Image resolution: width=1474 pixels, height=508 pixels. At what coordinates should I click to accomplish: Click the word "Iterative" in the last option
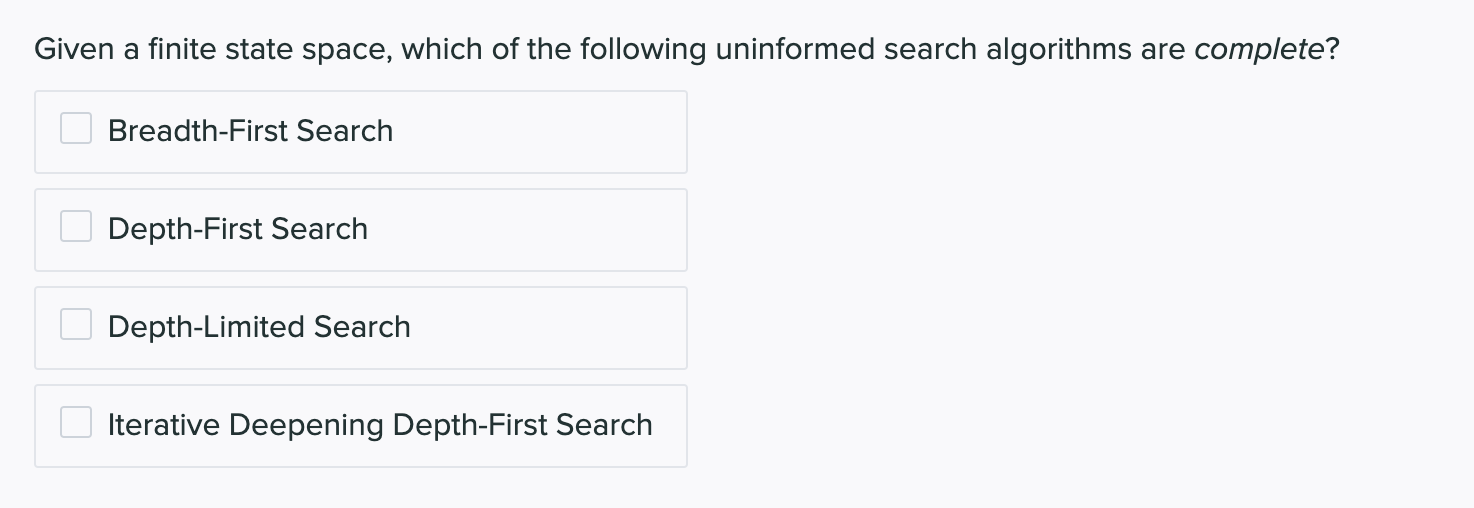[x=164, y=425]
